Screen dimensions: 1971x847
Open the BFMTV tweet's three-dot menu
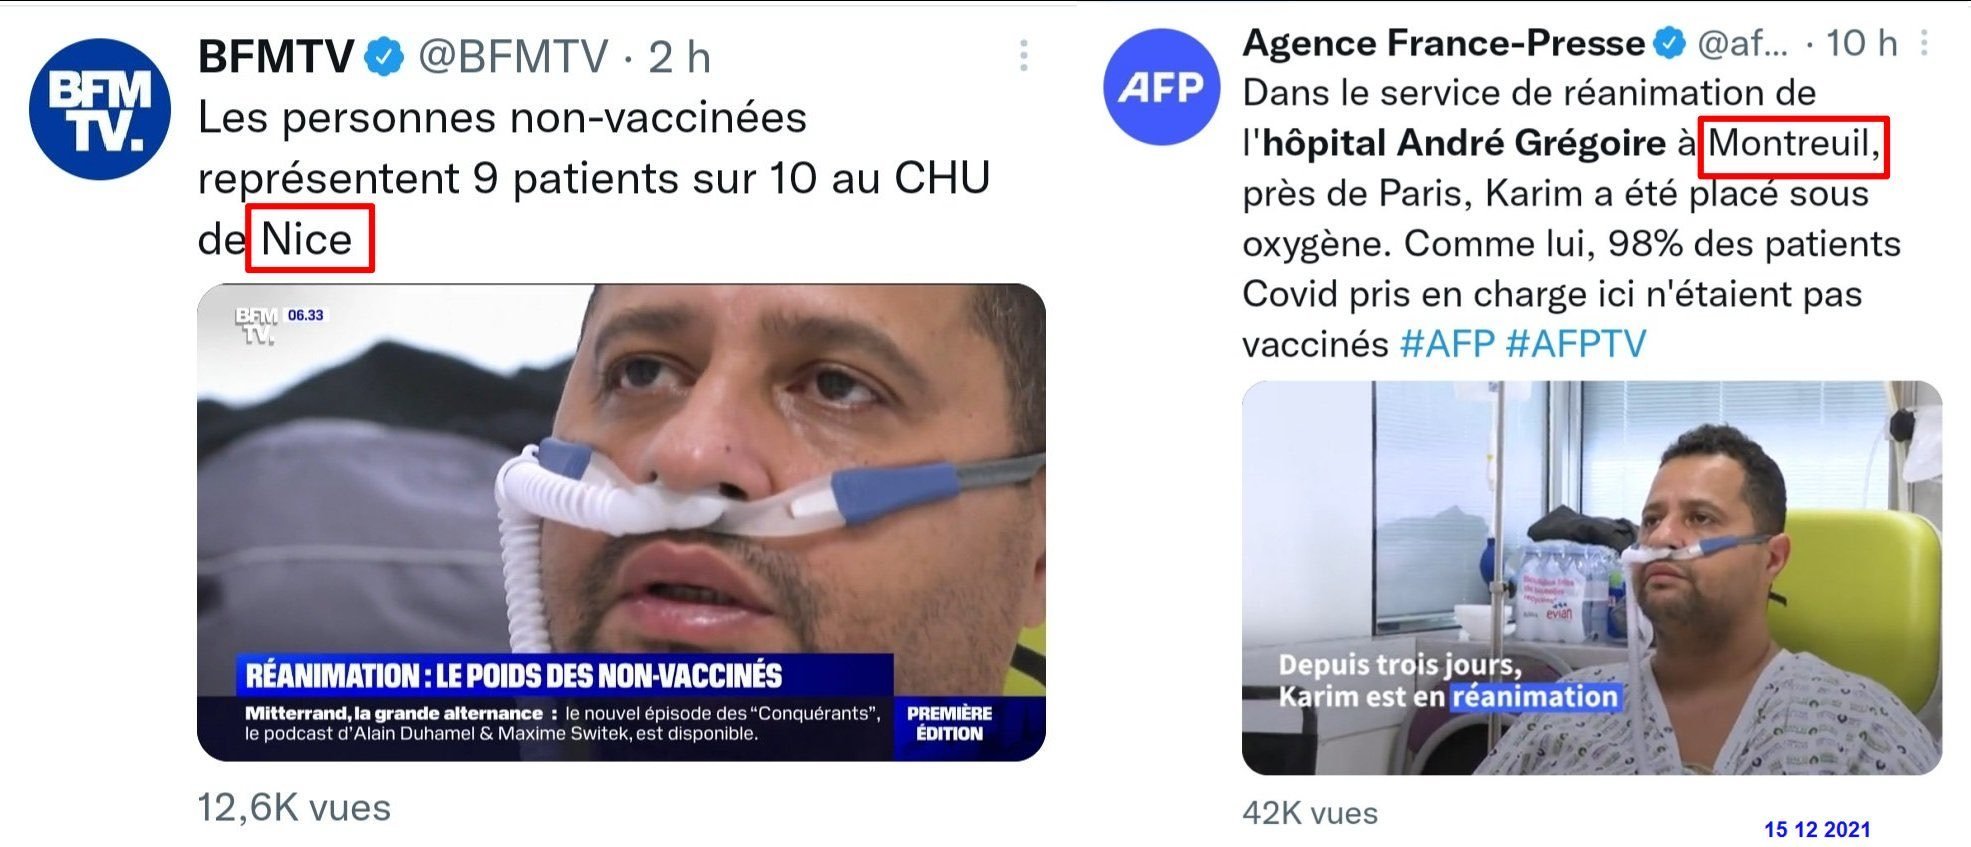pos(1023,56)
